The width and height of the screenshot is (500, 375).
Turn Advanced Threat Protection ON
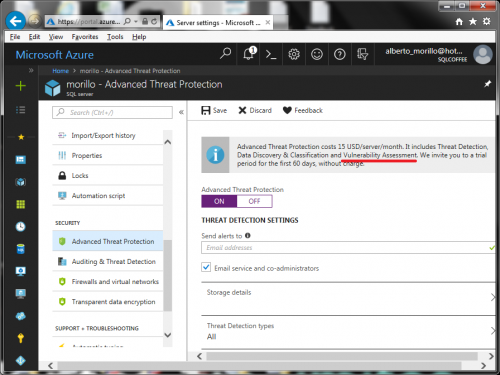click(x=219, y=201)
